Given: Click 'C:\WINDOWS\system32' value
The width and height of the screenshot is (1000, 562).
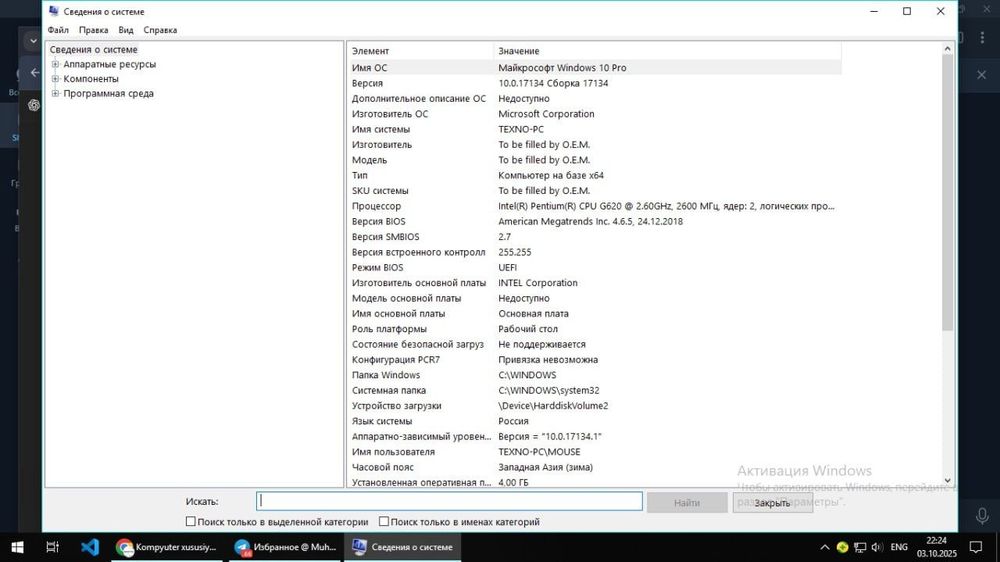Looking at the screenshot, I should [548, 390].
